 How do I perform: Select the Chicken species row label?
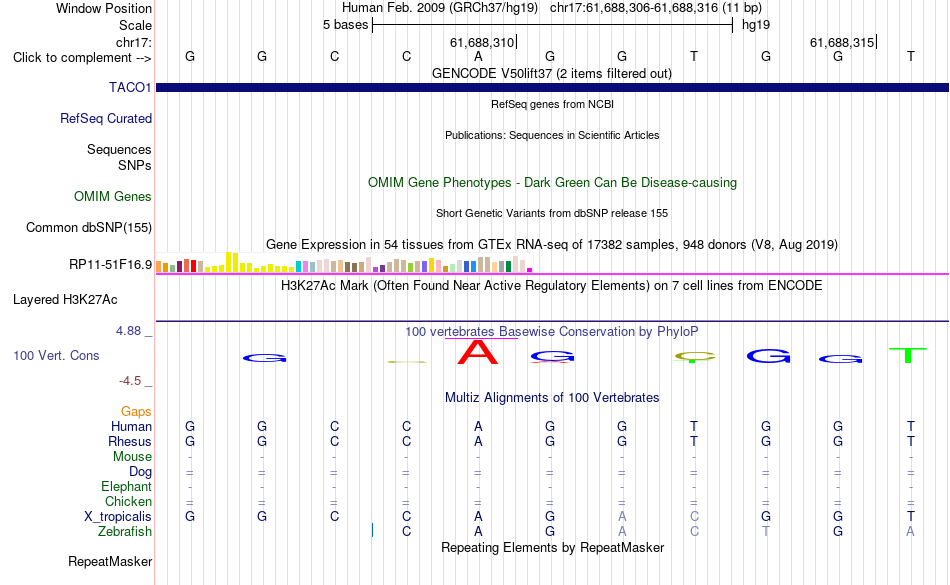pos(128,501)
